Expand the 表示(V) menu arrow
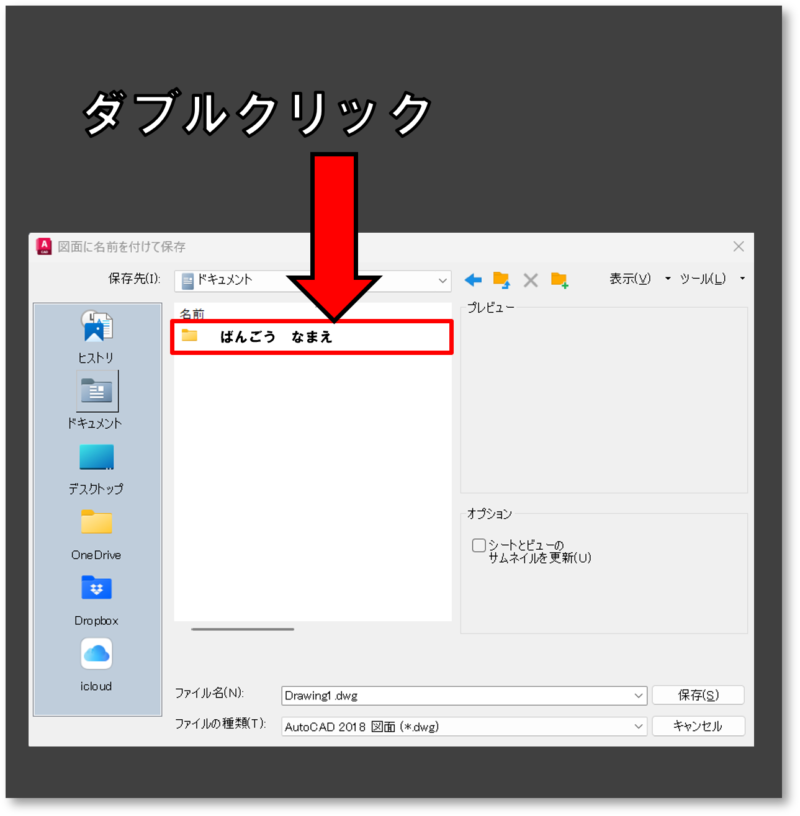Screen dimensions: 800x816 (668, 279)
